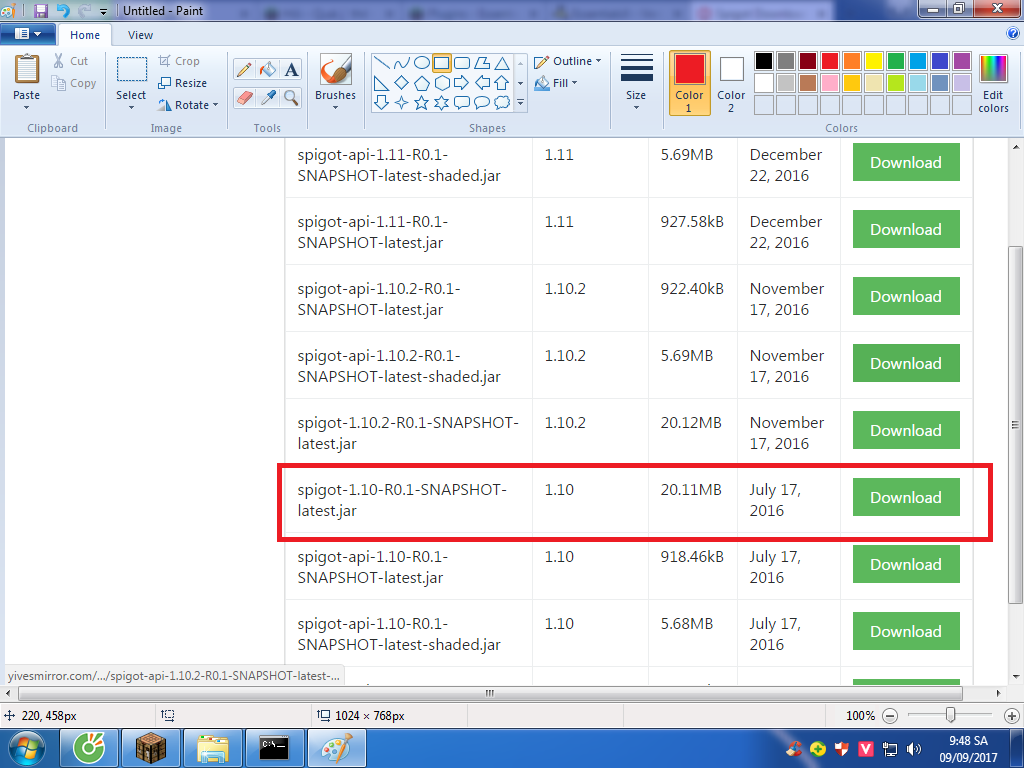The image size is (1024, 768).
Task: Click the zoom out minus button
Action: pyautogui.click(x=889, y=716)
